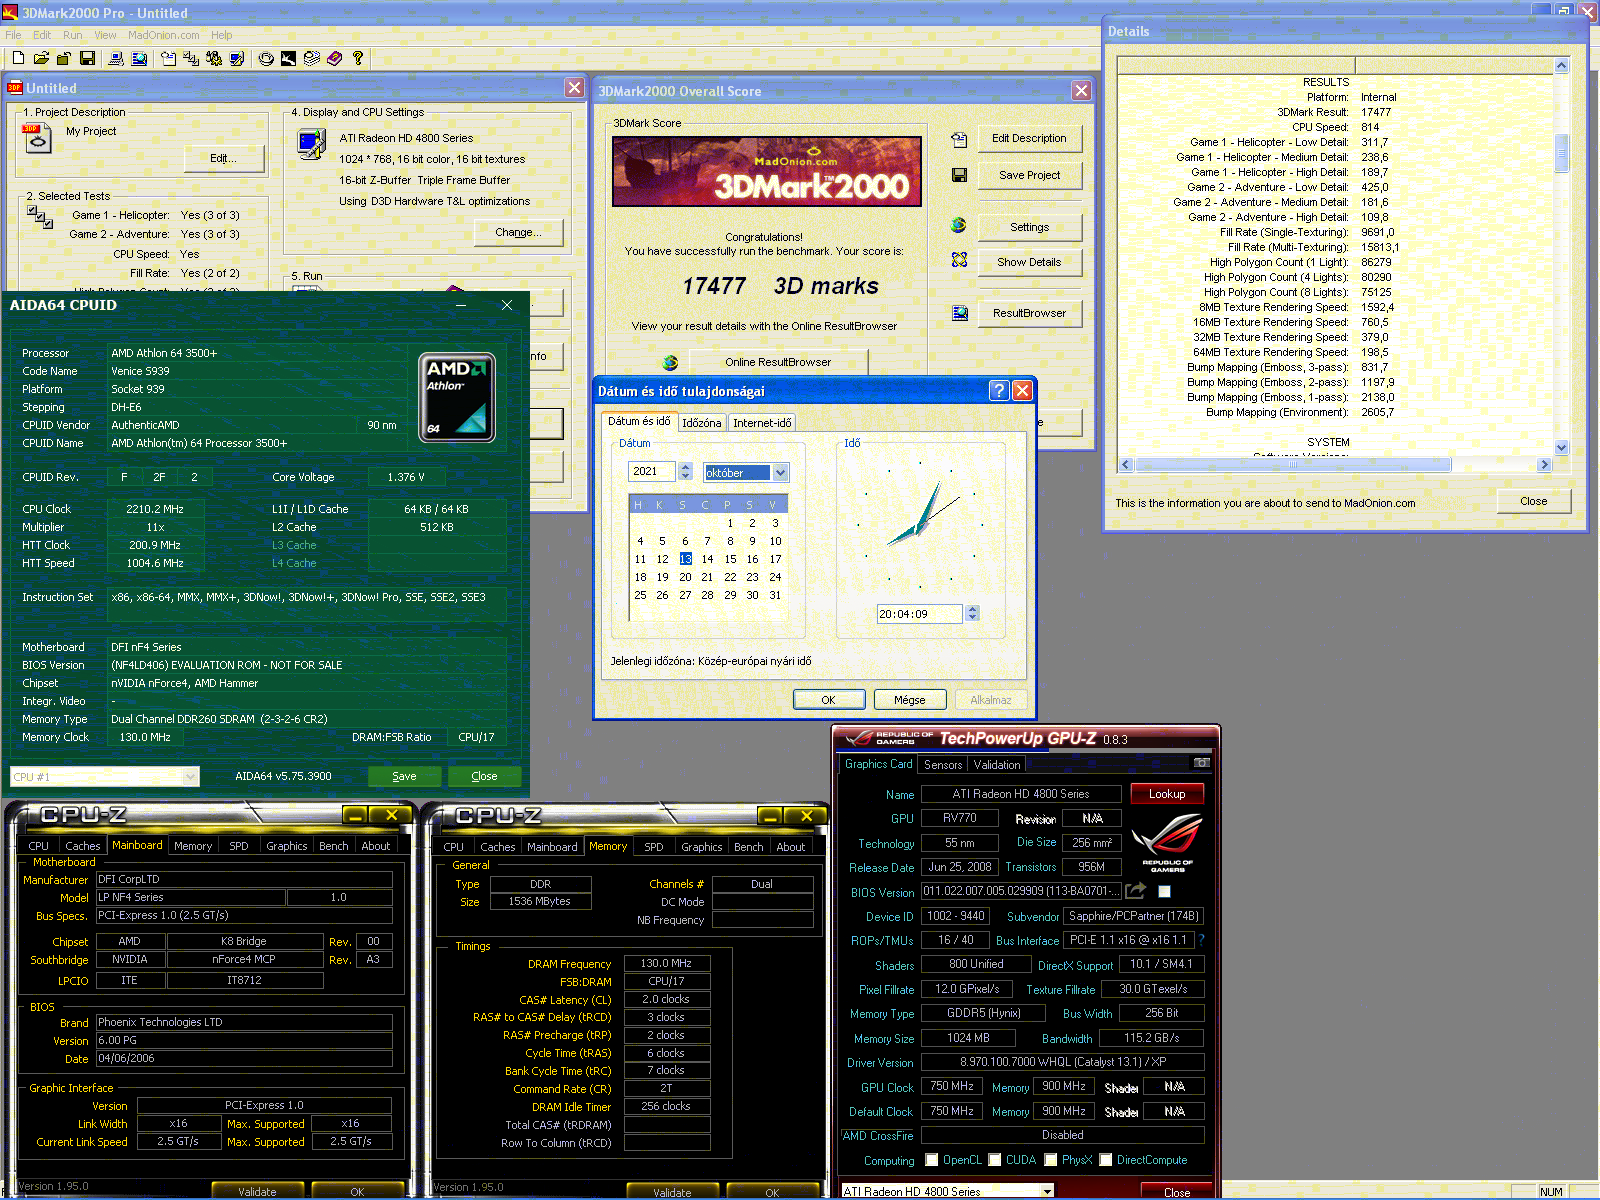Open the Validation tab in GPU-Z

coord(997,765)
